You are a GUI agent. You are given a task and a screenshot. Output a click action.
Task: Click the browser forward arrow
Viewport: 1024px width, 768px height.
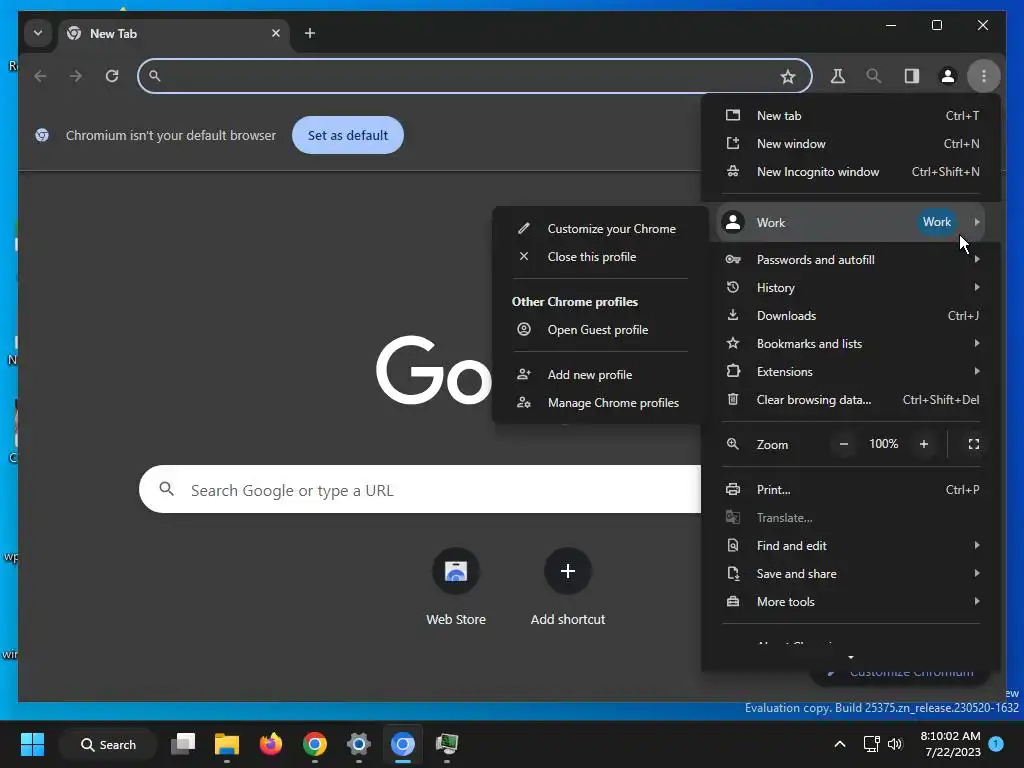(x=76, y=76)
